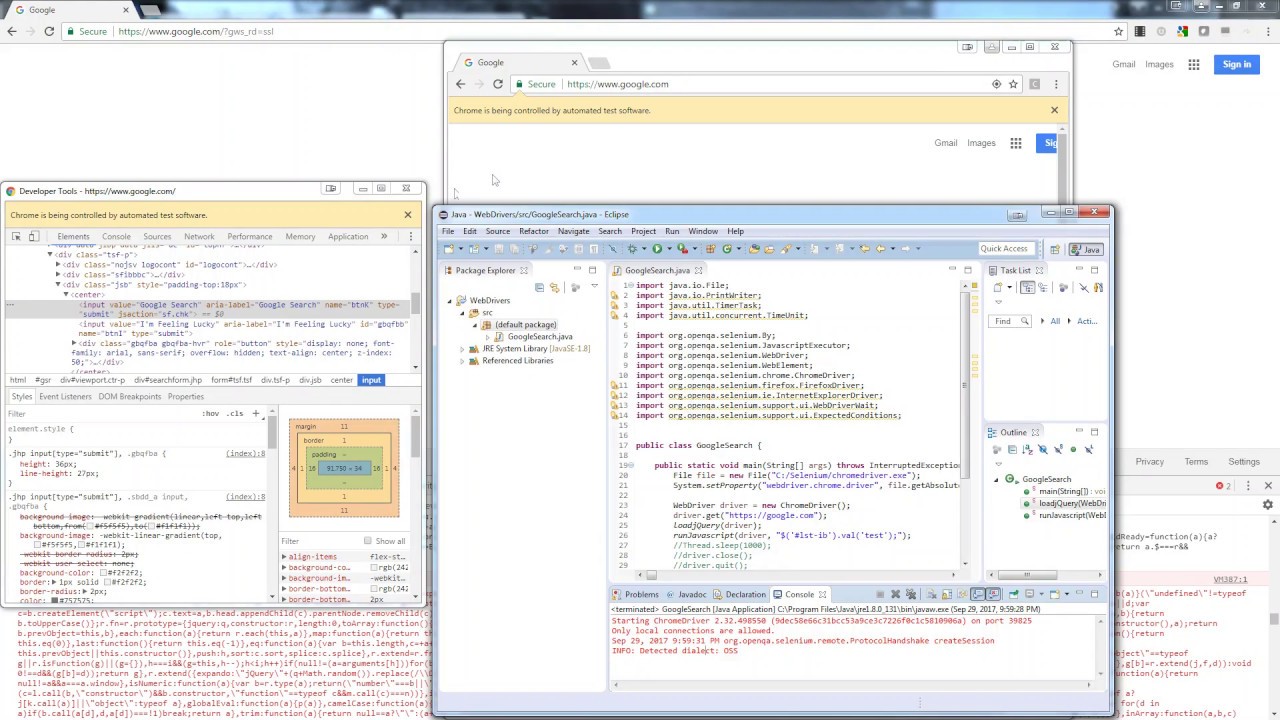Image resolution: width=1280 pixels, height=720 pixels.
Task: Click the Java perspective button in Eclipse
Action: (x=1086, y=249)
